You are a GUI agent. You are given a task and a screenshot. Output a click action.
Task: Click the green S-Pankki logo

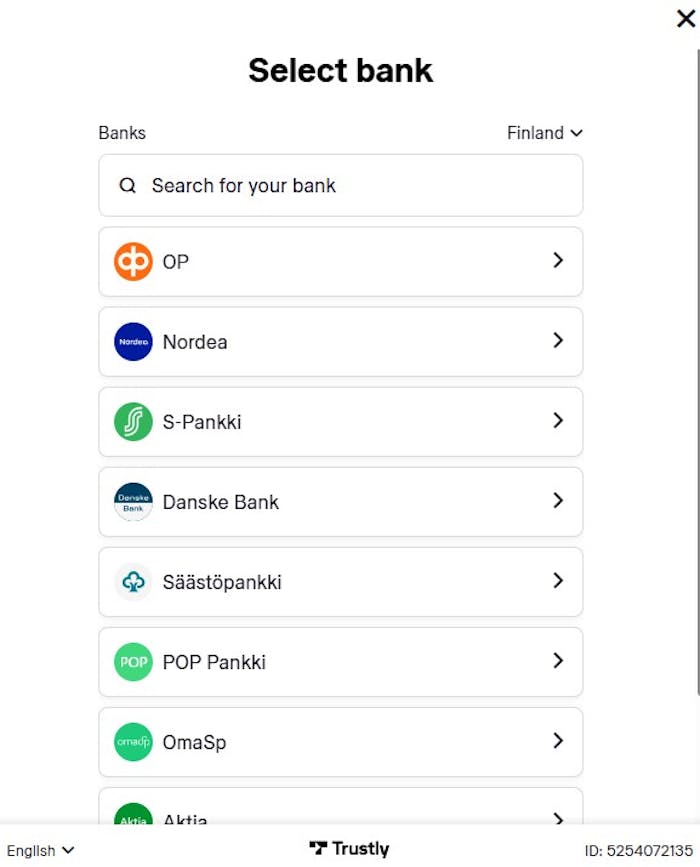point(133,422)
